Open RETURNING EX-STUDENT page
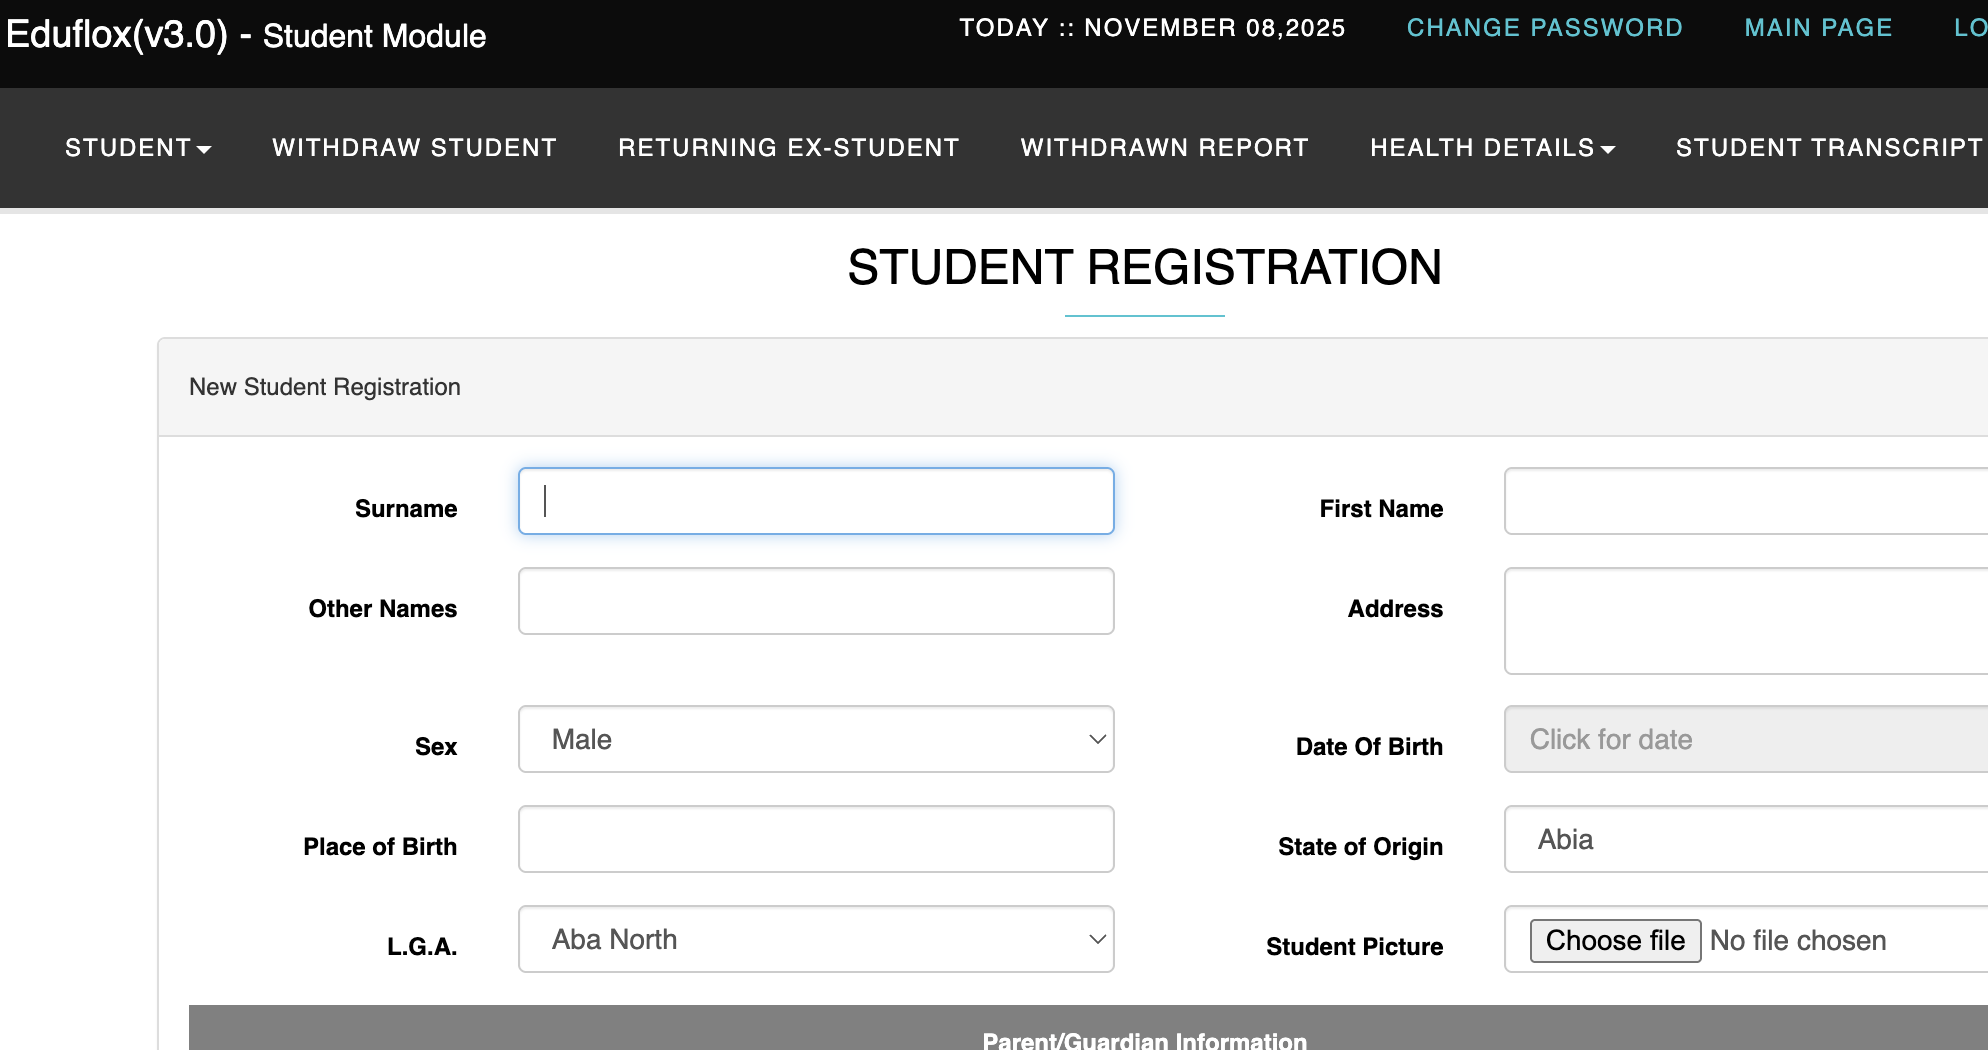Viewport: 1988px width, 1050px height. tap(788, 148)
